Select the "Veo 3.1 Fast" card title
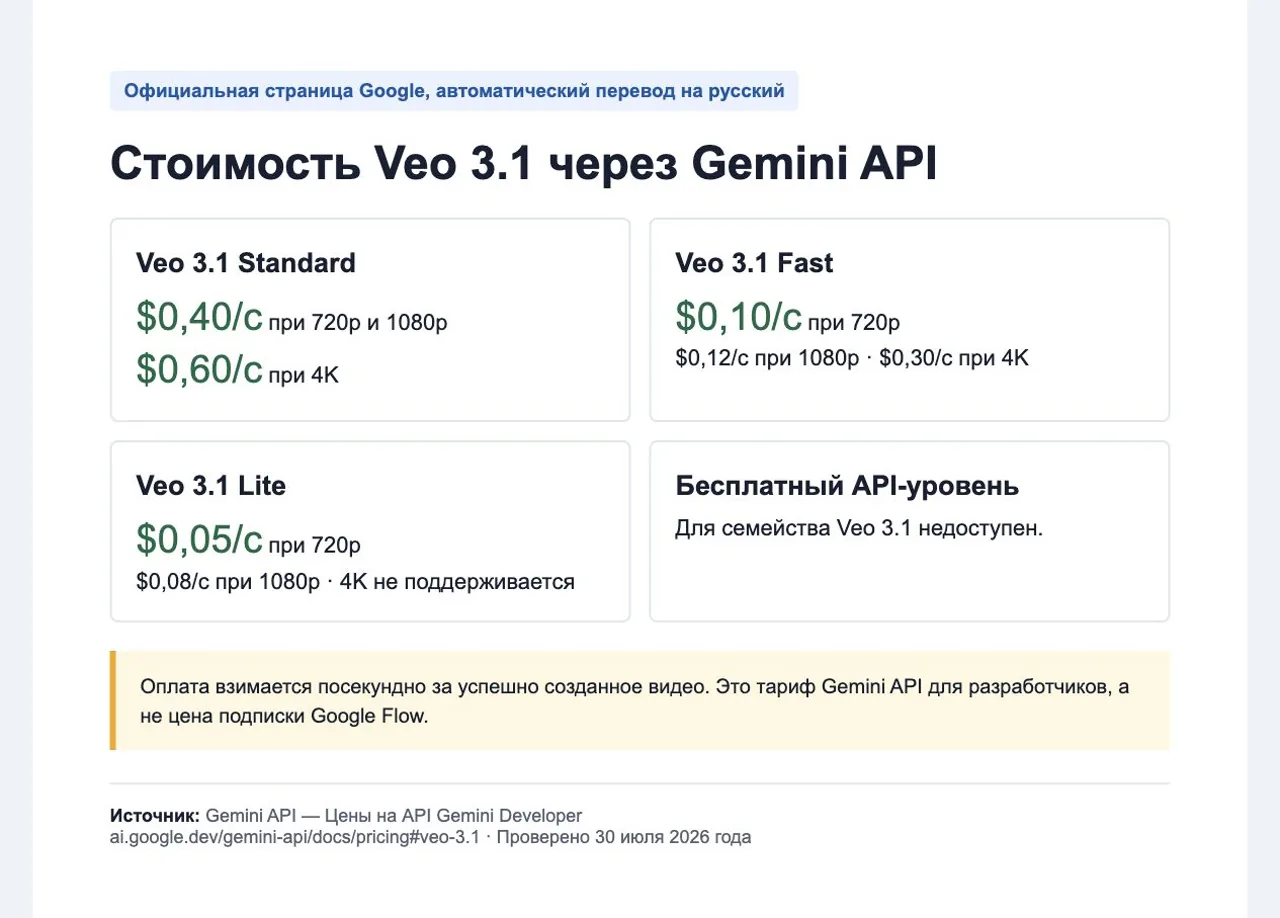The image size is (1280, 918). click(754, 263)
